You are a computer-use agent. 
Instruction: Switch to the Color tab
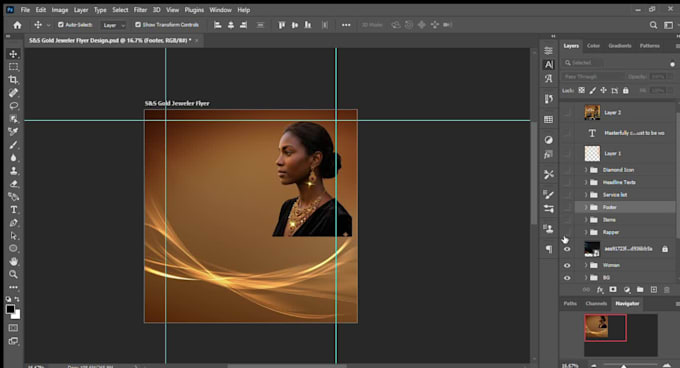point(593,46)
